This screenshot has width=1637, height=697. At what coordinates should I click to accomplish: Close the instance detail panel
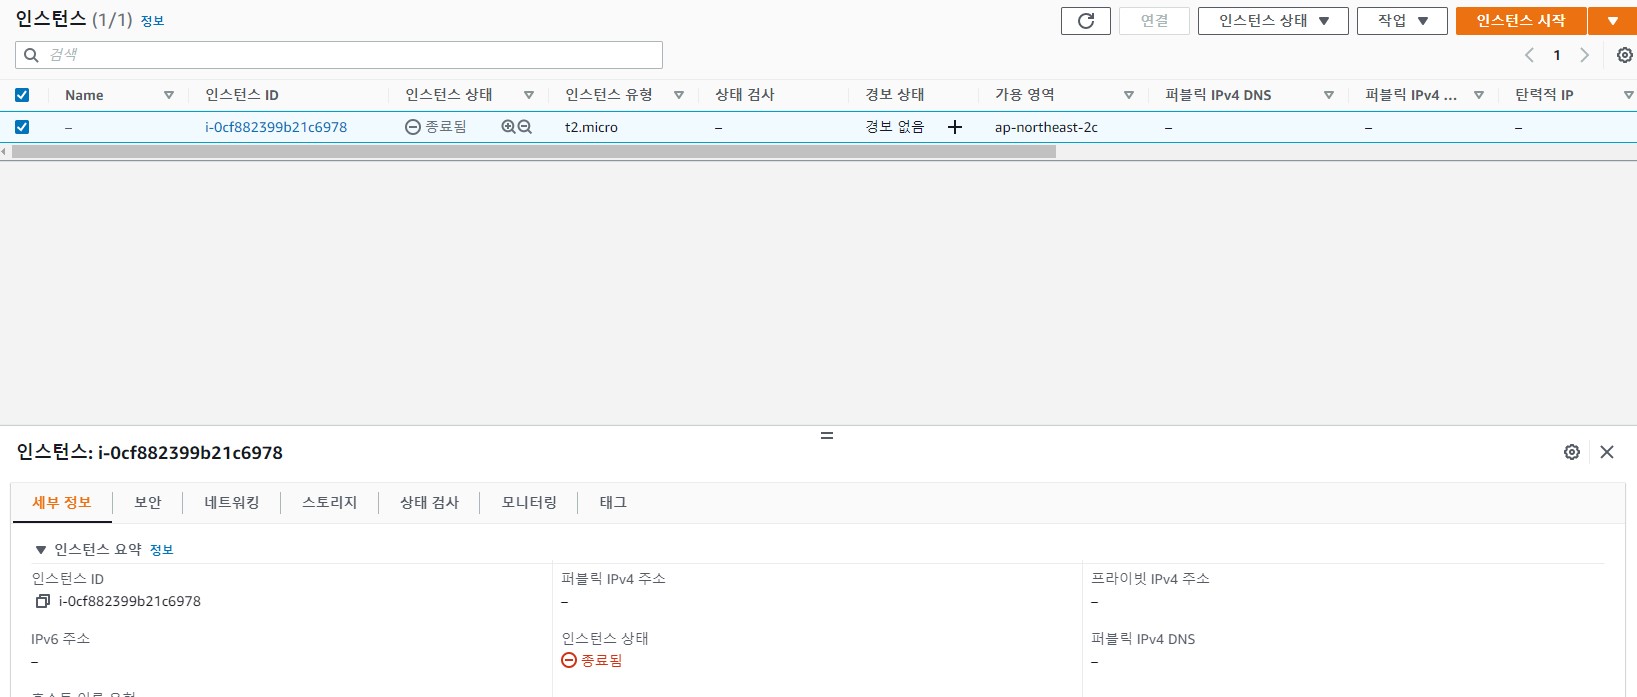1607,452
